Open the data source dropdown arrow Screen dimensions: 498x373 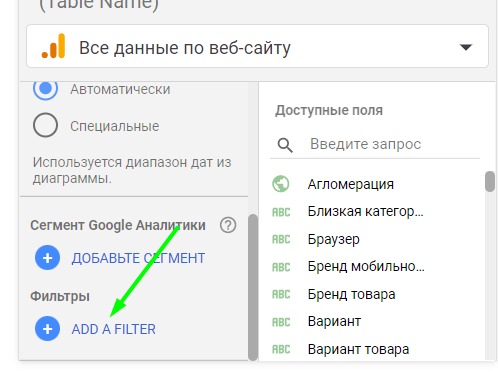(466, 47)
